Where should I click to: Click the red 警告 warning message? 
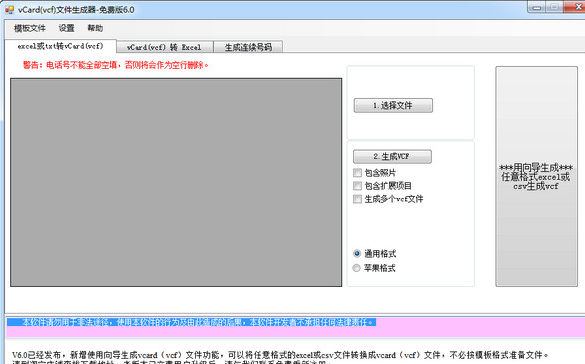pos(116,65)
